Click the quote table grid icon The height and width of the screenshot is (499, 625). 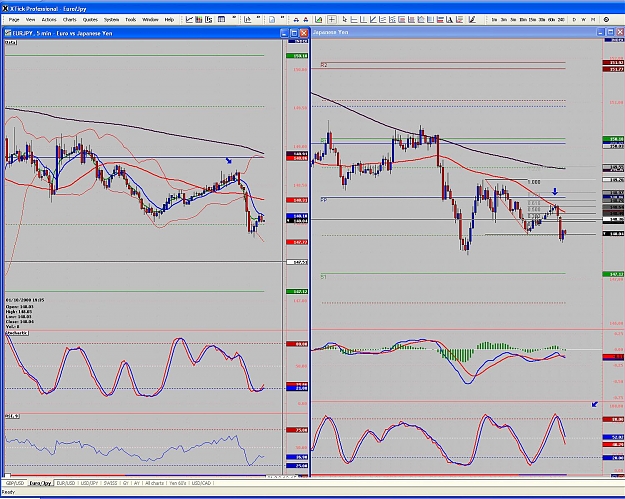click(221, 20)
